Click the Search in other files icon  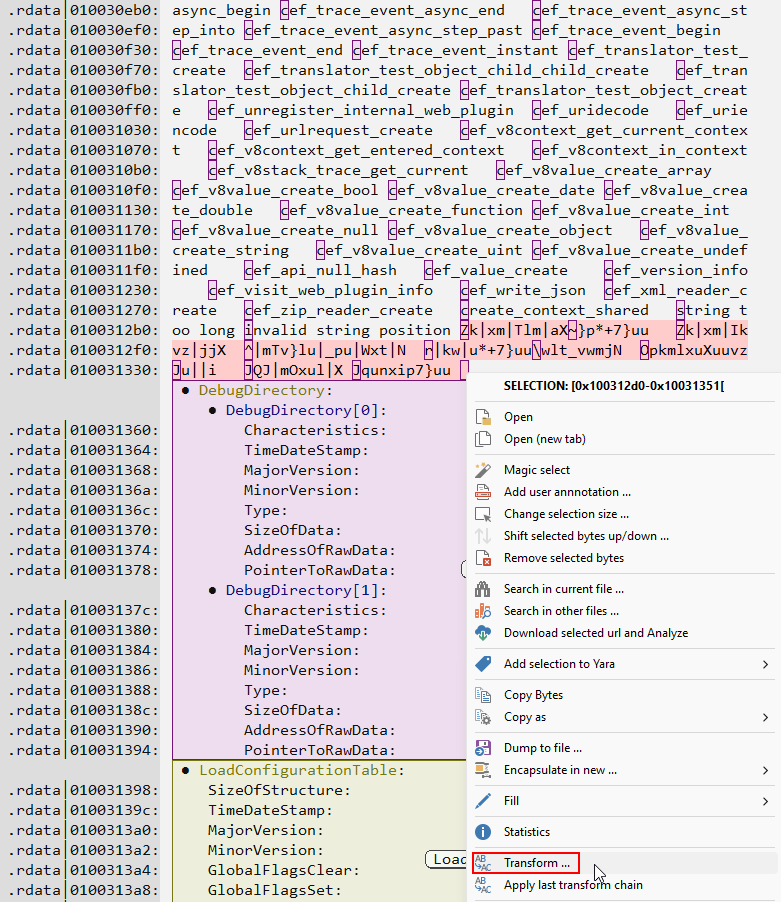pyautogui.click(x=484, y=611)
